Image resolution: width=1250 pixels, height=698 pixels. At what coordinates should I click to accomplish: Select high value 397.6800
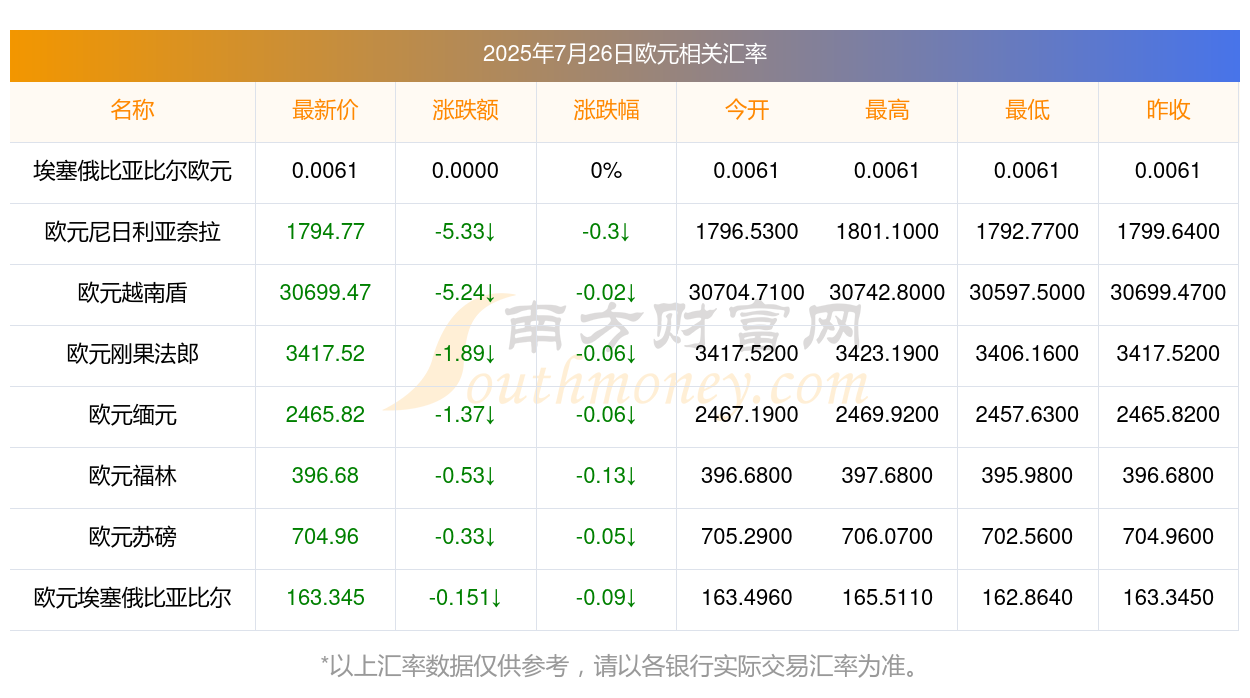[887, 476]
